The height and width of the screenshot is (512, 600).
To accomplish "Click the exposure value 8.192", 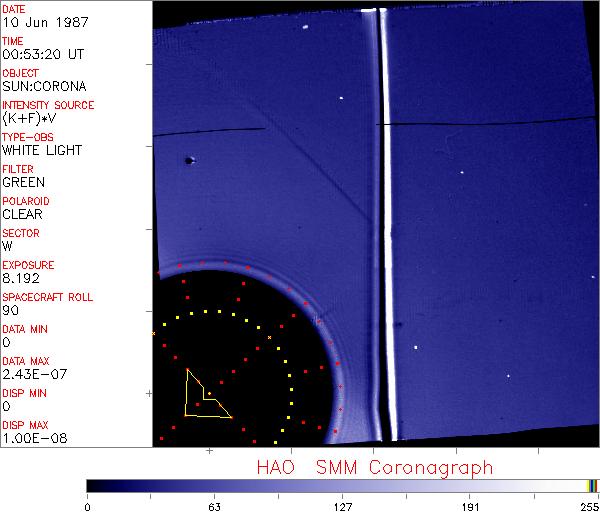I will [x=21, y=278].
